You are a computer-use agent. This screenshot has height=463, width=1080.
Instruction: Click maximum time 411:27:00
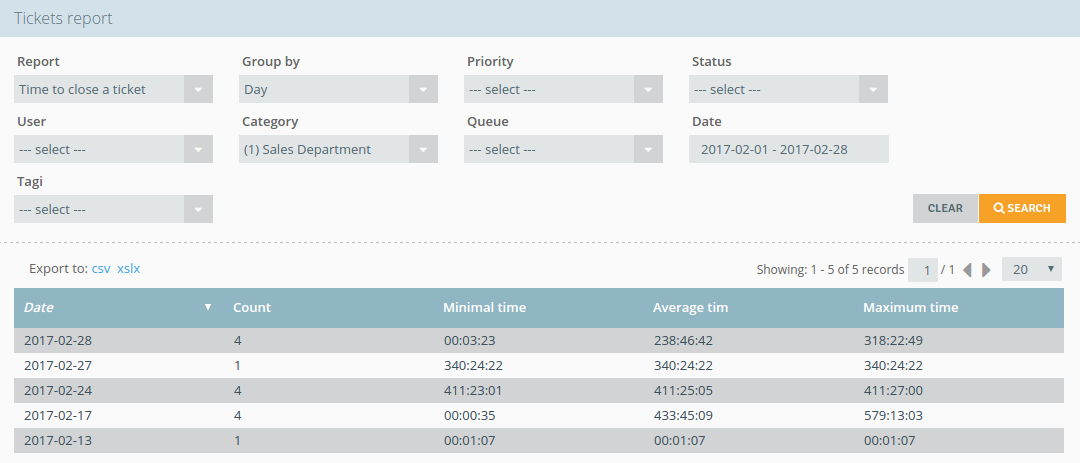pos(893,391)
